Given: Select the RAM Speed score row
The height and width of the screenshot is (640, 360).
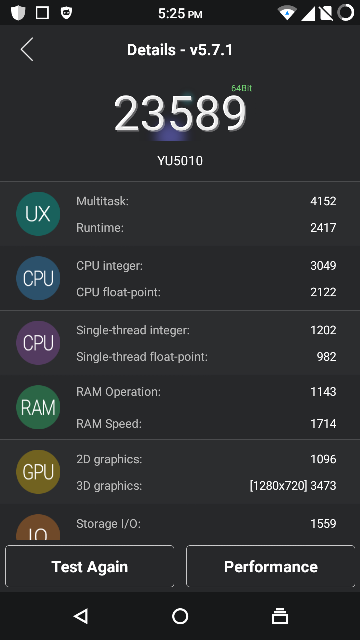Looking at the screenshot, I should click(x=206, y=424).
